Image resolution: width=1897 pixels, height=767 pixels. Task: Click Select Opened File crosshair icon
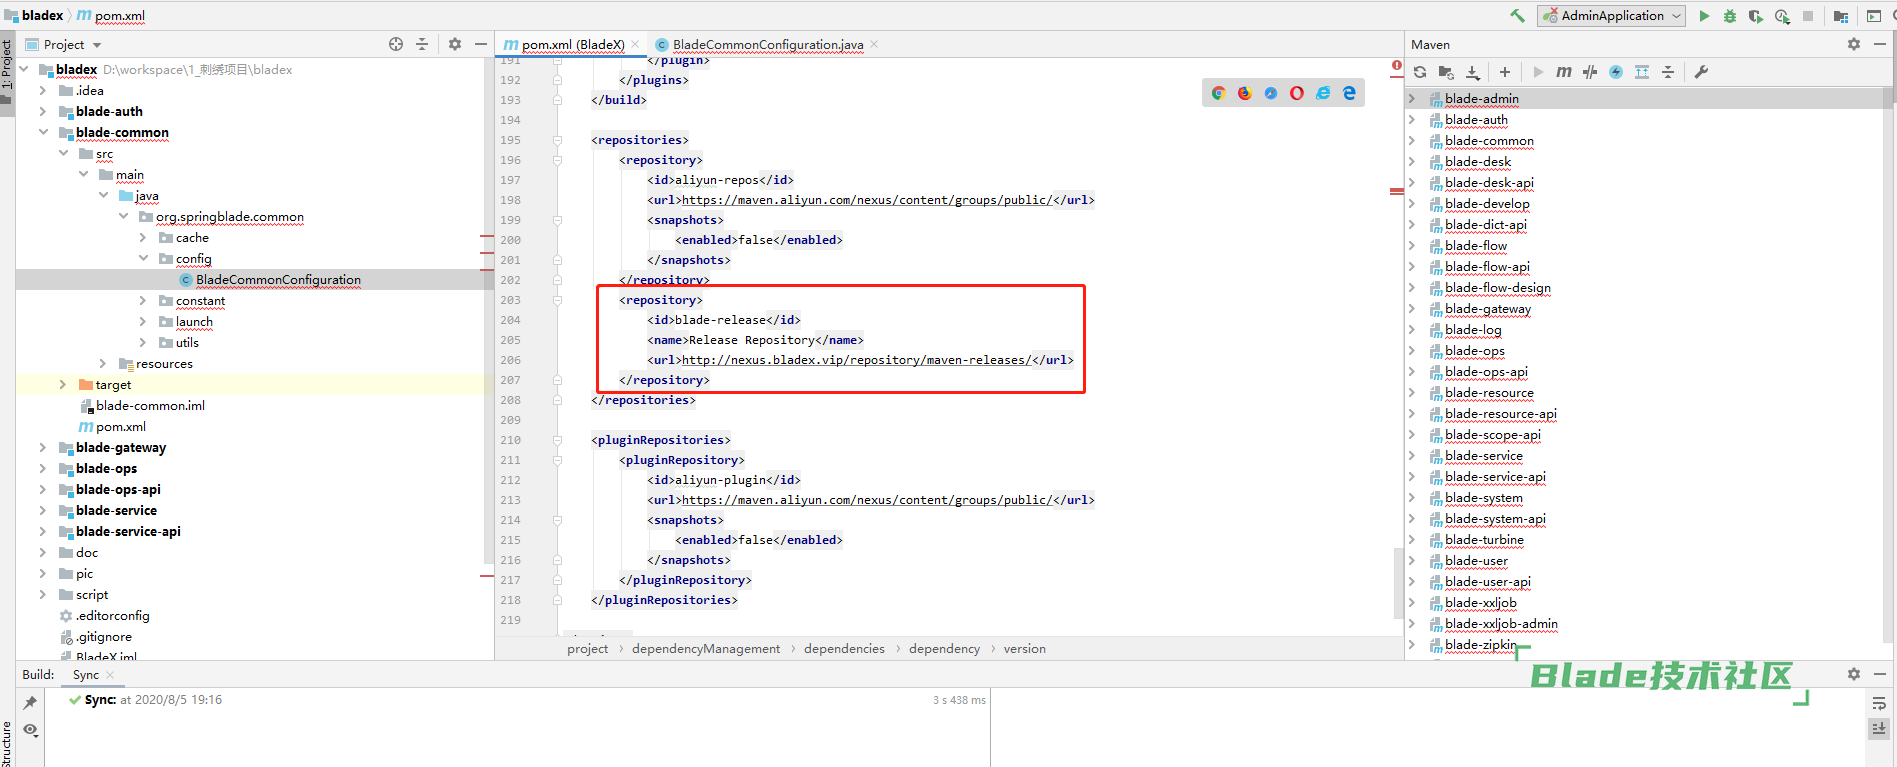pyautogui.click(x=396, y=44)
